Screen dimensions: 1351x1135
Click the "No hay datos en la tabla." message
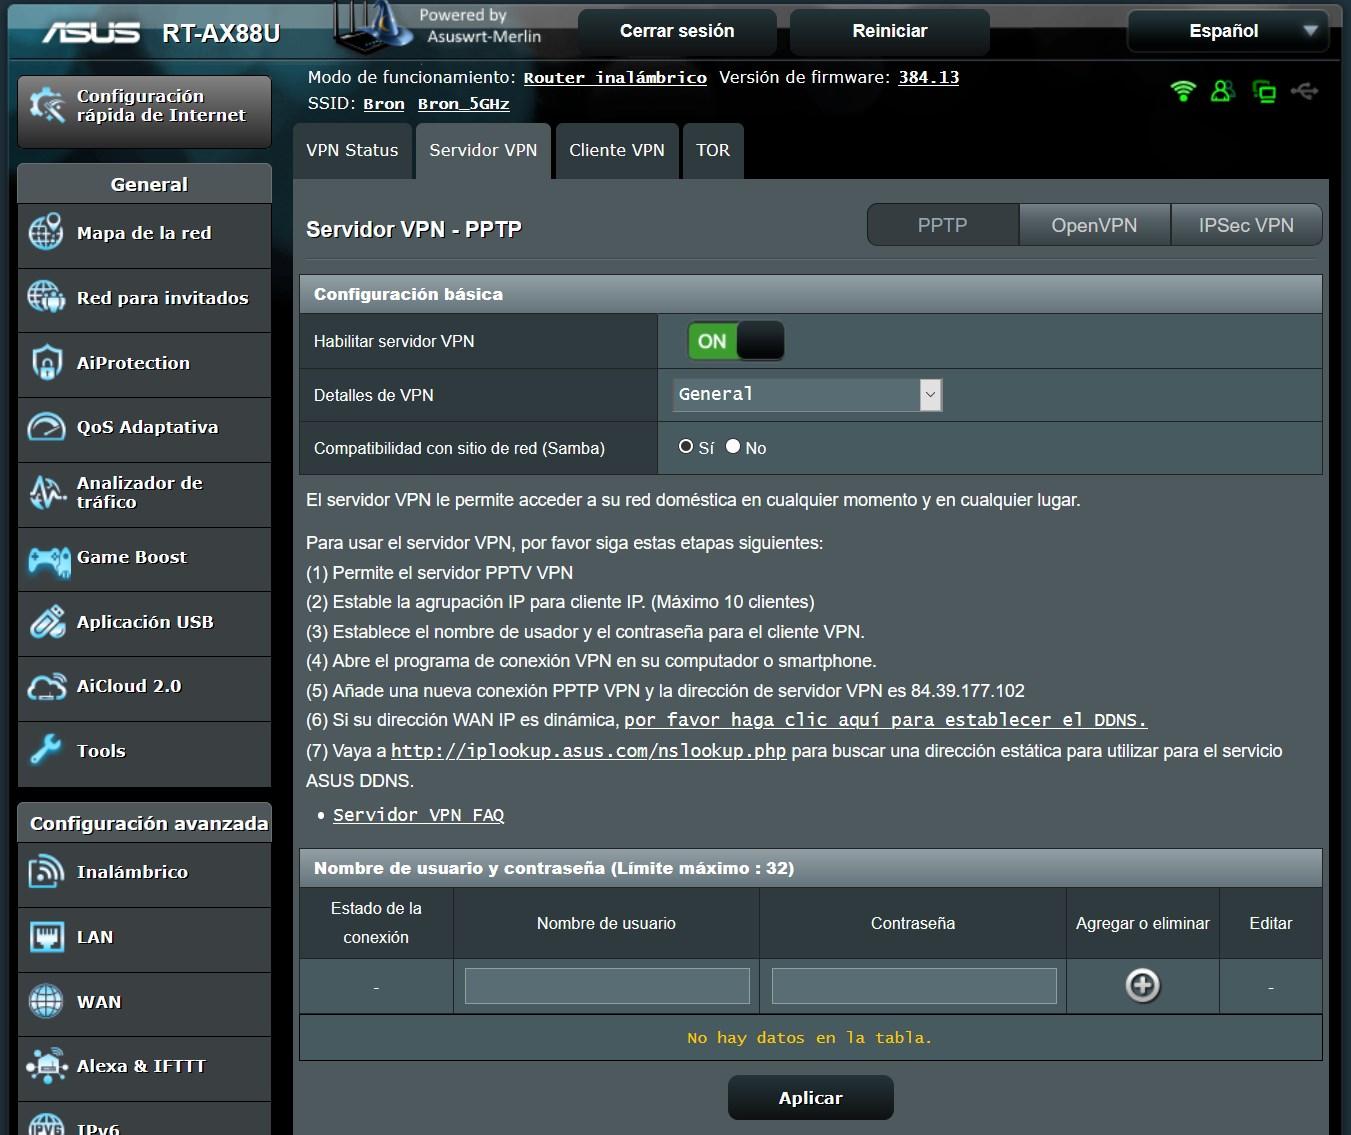(810, 1038)
